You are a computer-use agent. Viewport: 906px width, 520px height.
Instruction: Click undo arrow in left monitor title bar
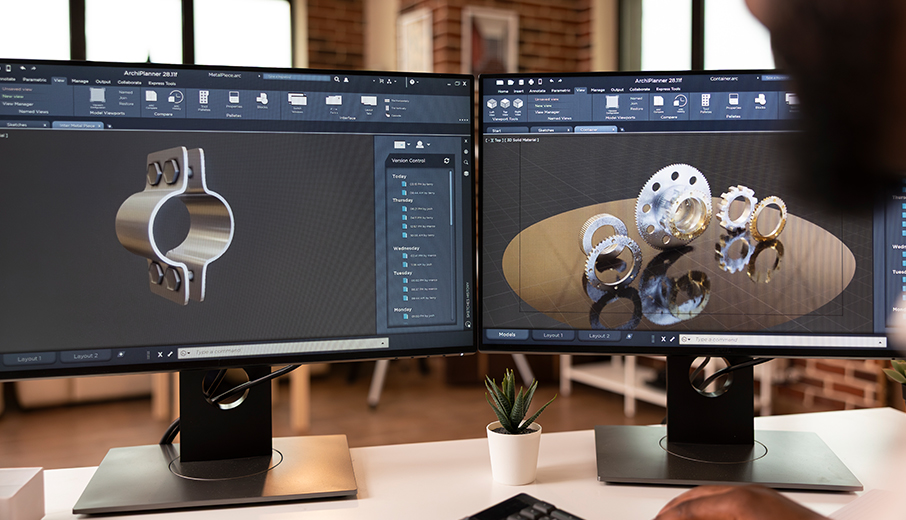(x=23, y=68)
